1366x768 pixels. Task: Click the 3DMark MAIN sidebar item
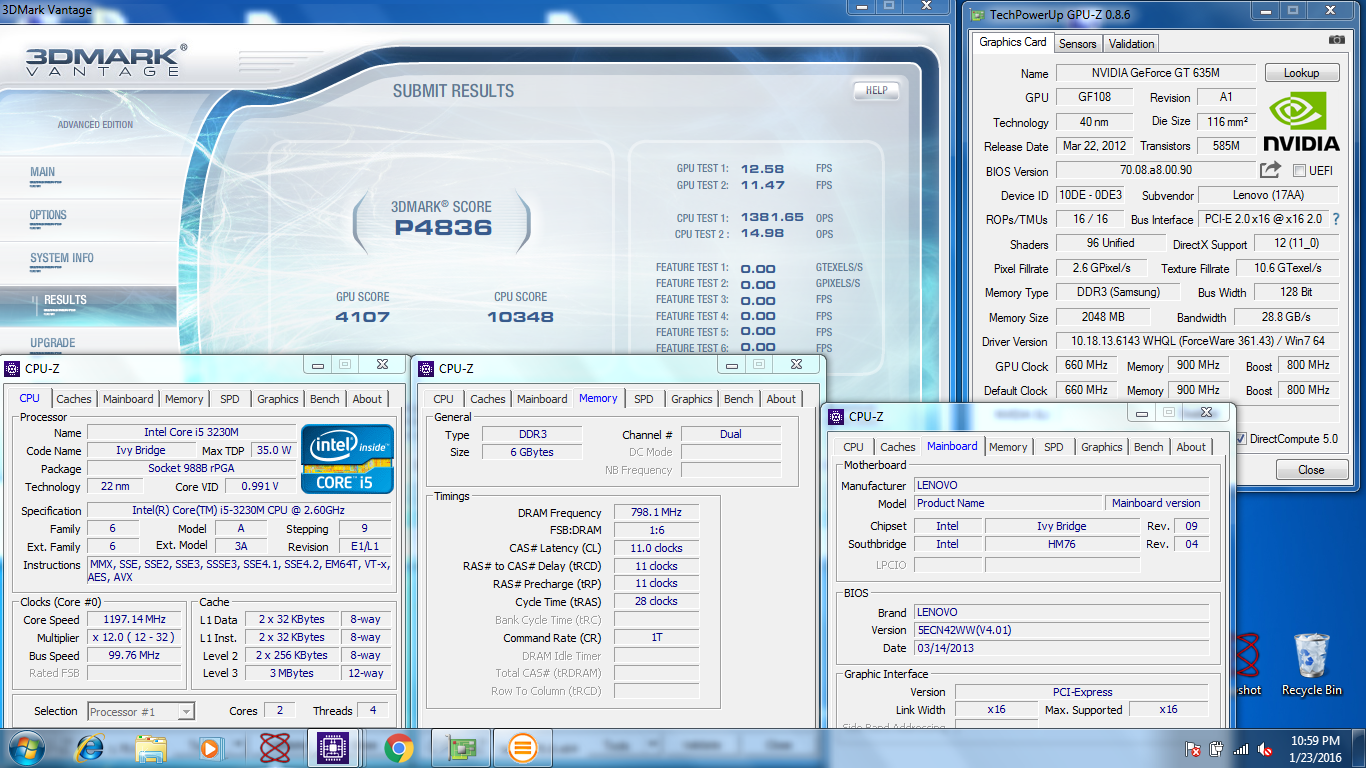[43, 172]
